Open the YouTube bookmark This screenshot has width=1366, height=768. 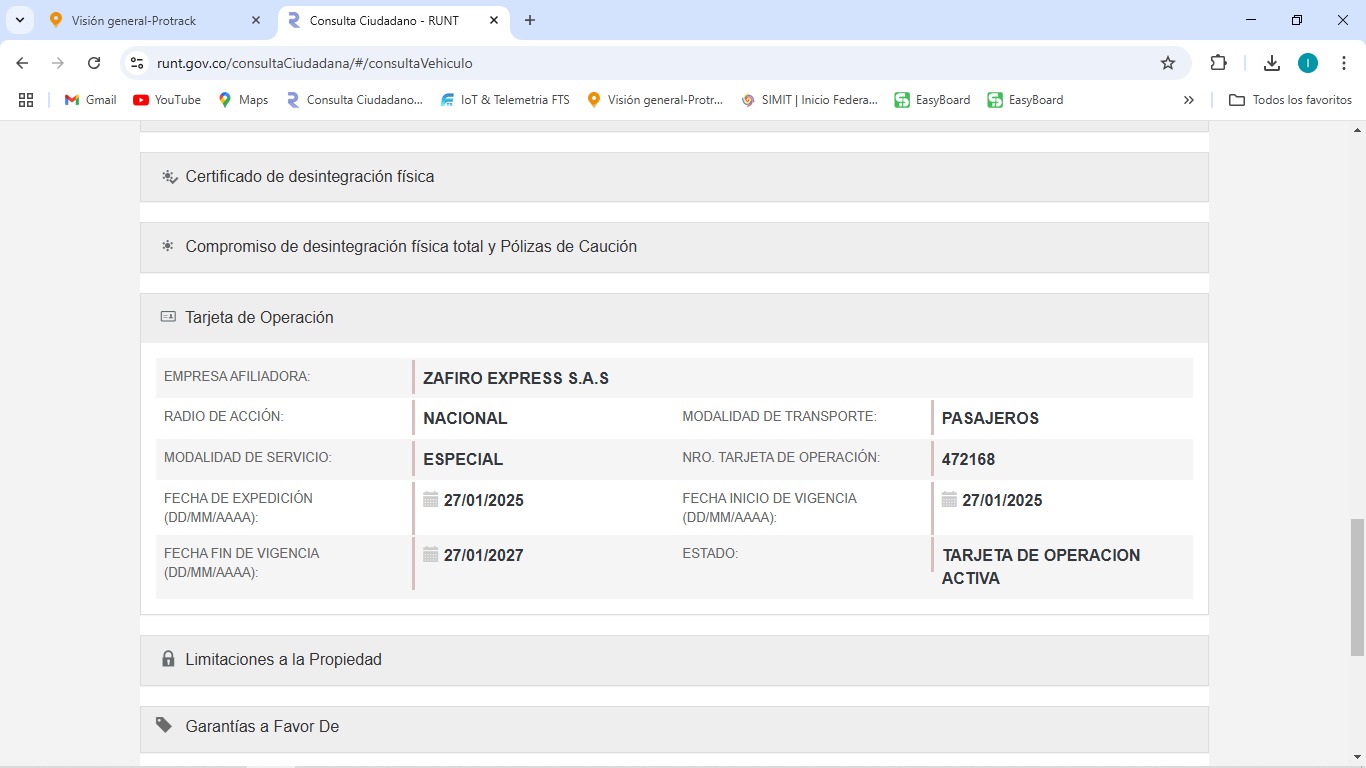point(167,100)
